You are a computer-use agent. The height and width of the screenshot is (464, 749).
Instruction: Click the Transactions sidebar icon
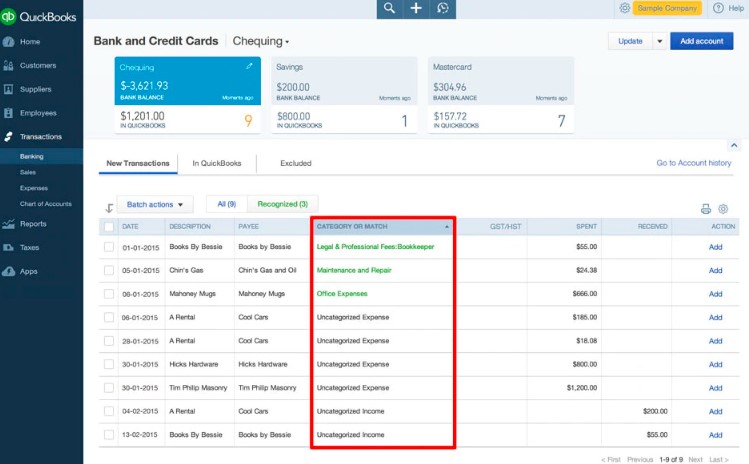pyautogui.click(x=8, y=137)
